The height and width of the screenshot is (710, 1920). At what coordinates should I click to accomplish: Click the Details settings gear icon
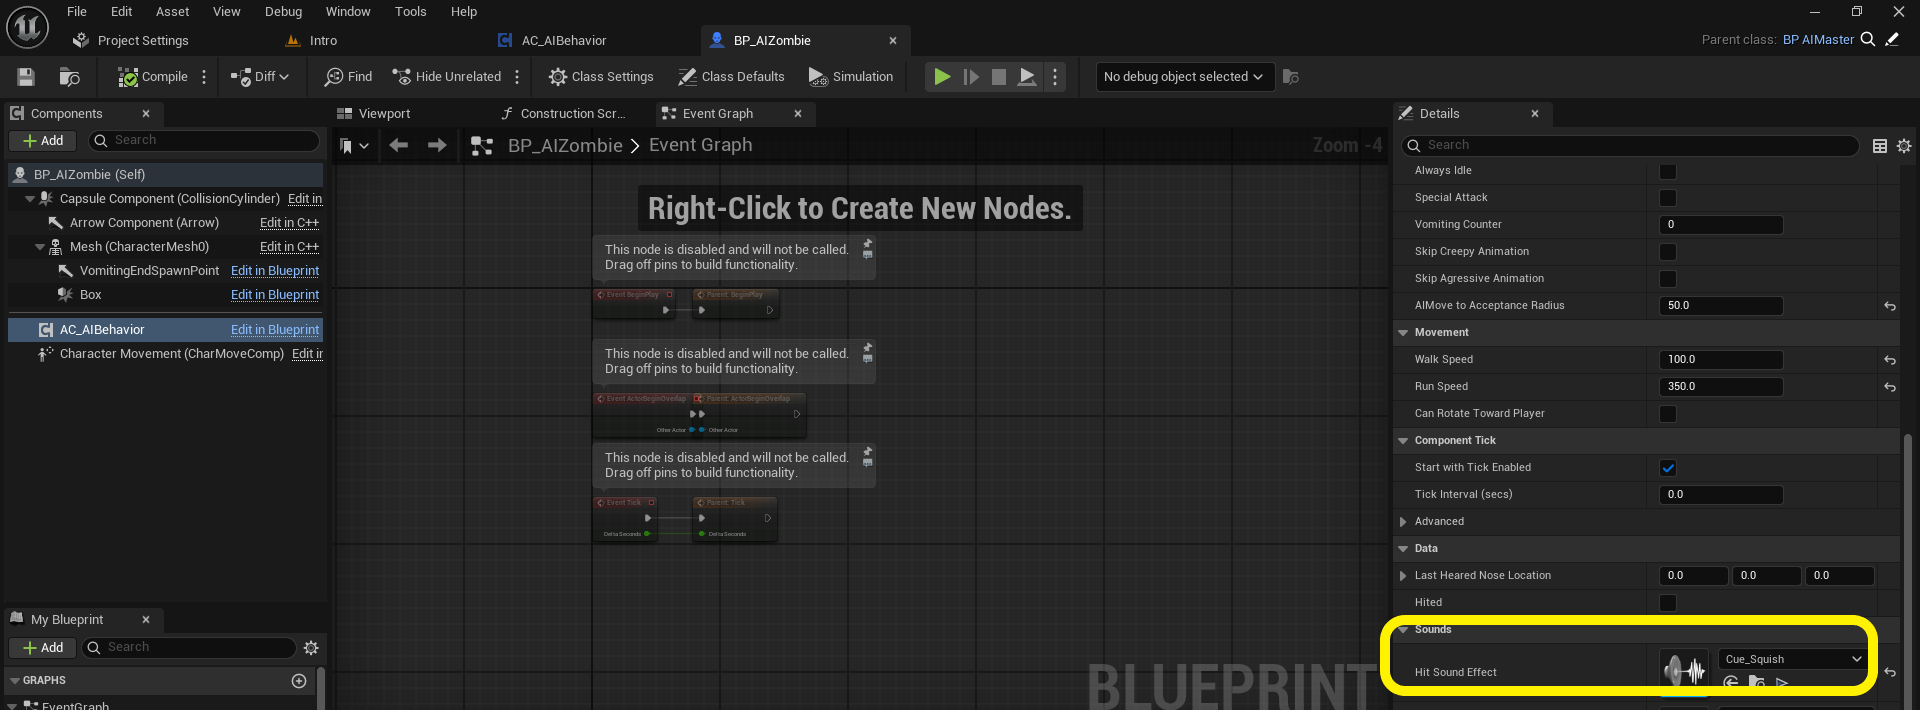coord(1904,146)
